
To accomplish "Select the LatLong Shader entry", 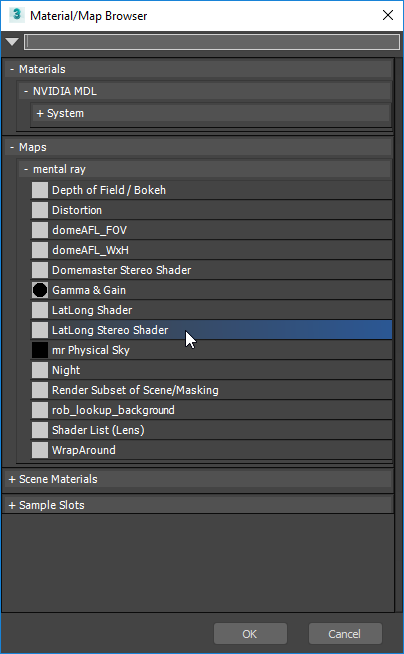I will pyautogui.click(x=211, y=310).
